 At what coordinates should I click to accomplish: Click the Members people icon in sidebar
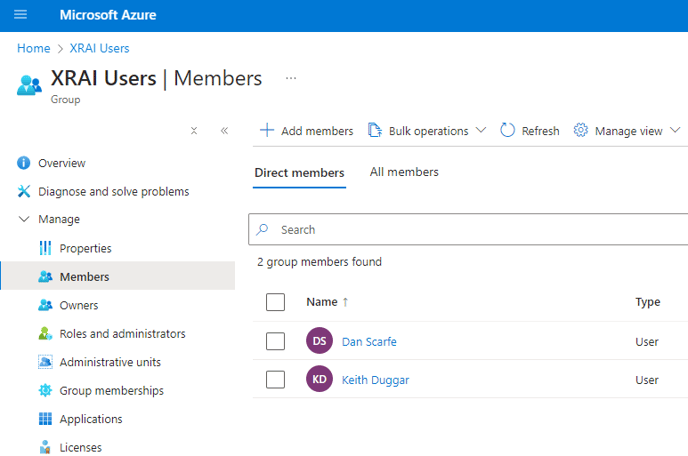pos(45,276)
